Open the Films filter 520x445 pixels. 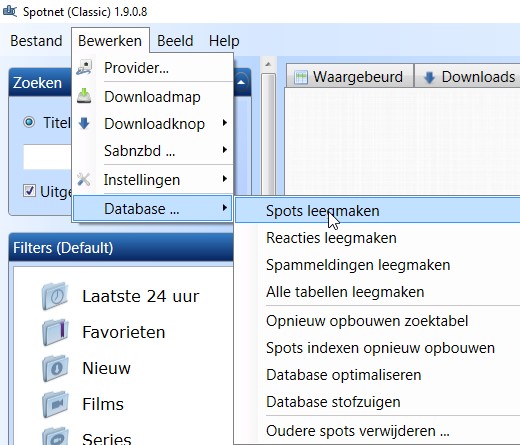[103, 404]
